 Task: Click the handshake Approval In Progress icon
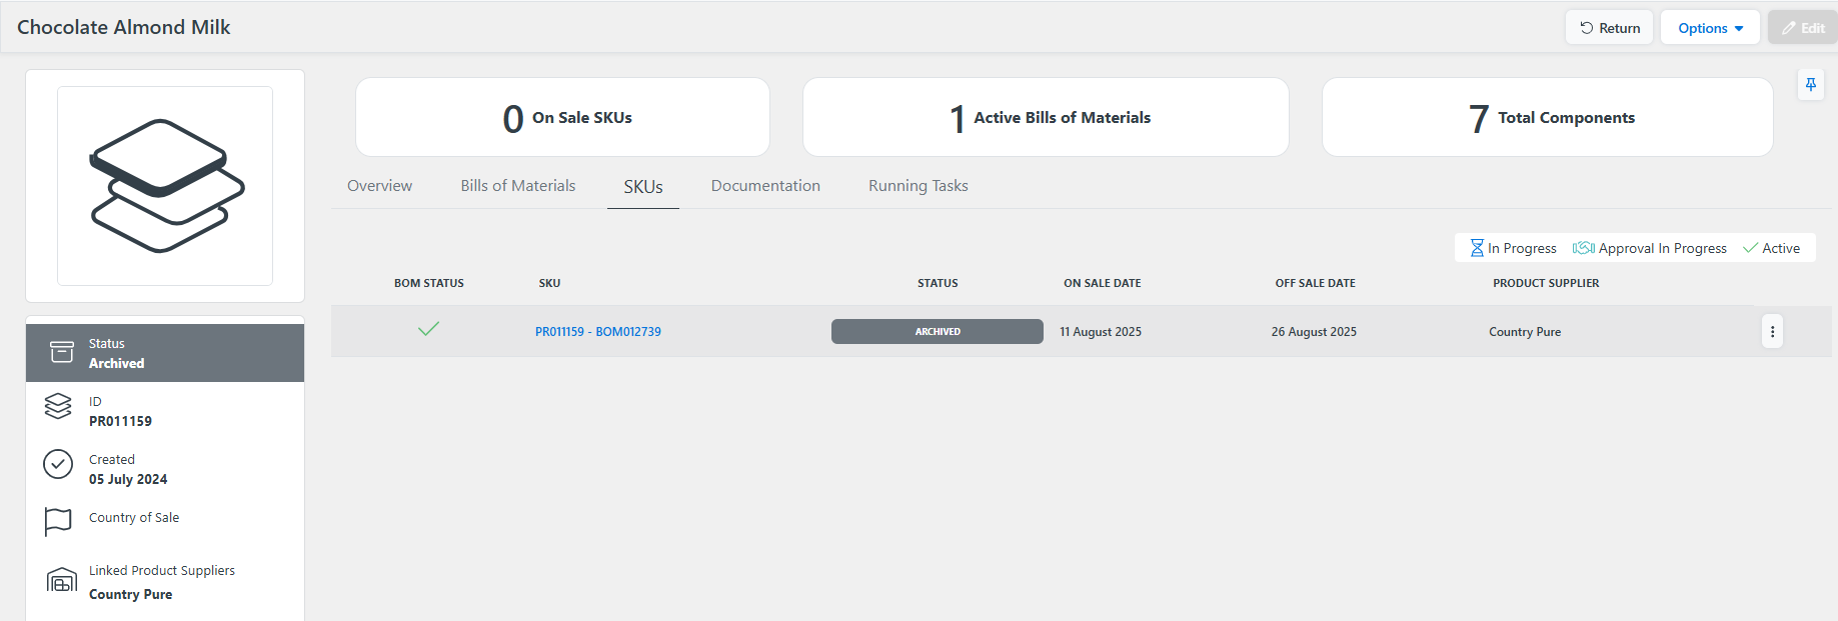pyautogui.click(x=1583, y=248)
